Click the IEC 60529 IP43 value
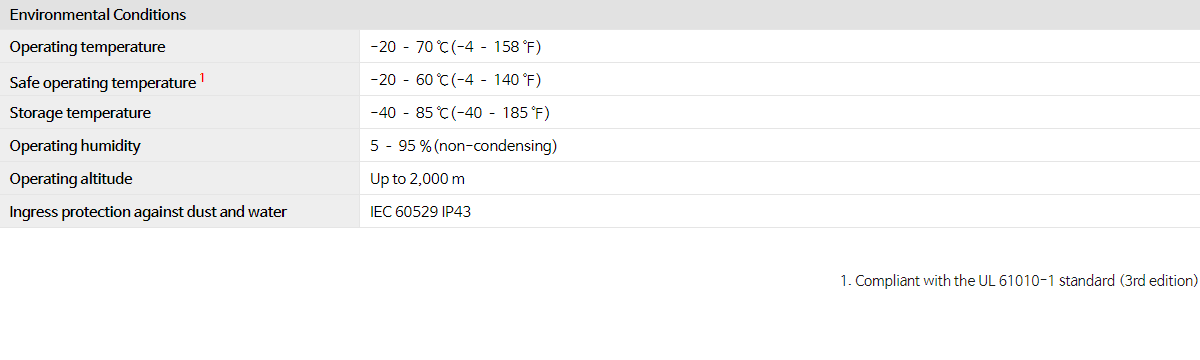The height and width of the screenshot is (360, 1200). click(x=420, y=212)
